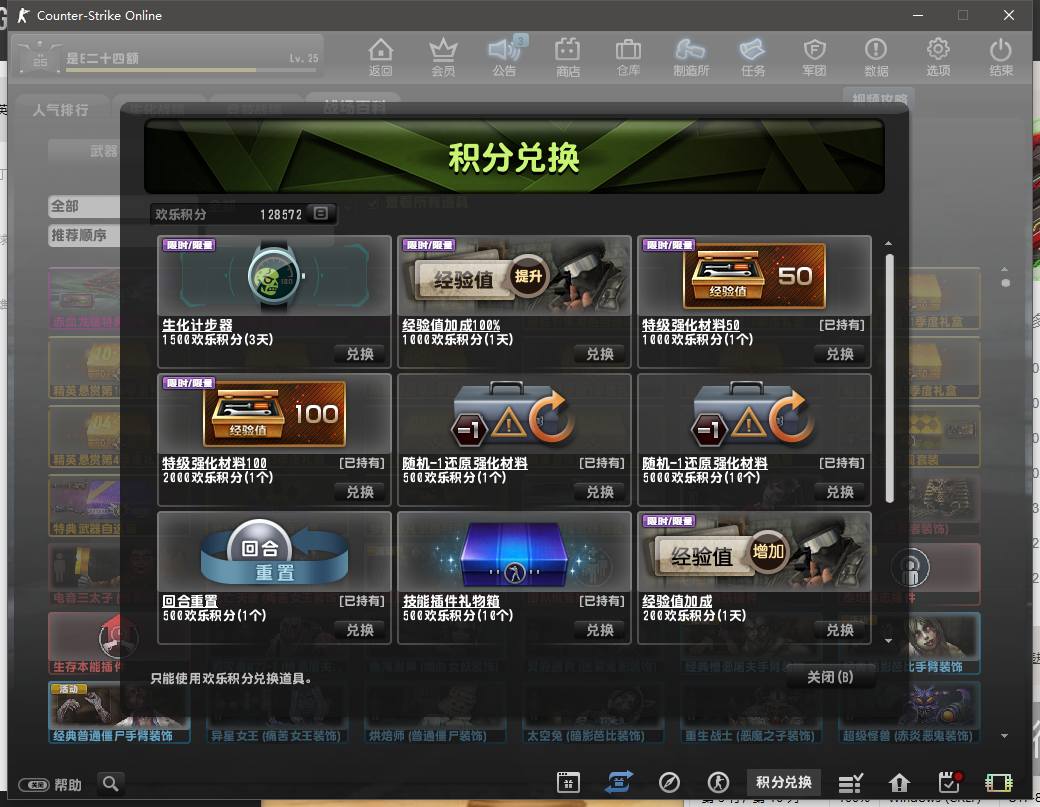Open the 选项 options gear icon

point(938,56)
